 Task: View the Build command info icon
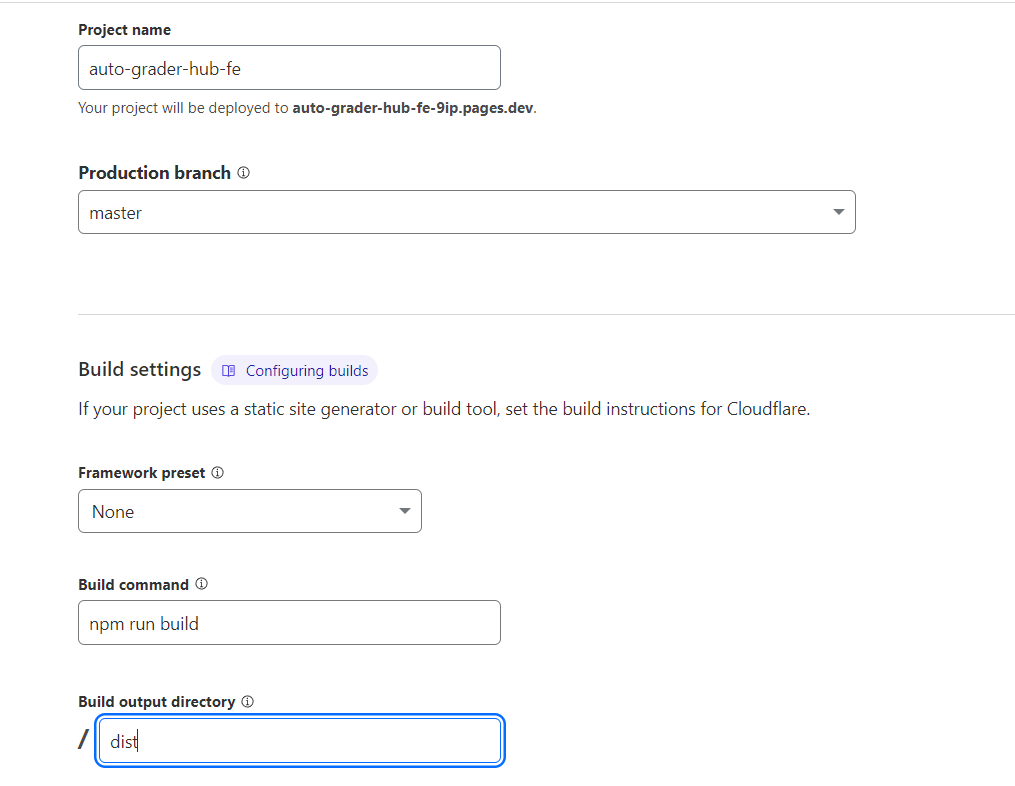coord(201,584)
